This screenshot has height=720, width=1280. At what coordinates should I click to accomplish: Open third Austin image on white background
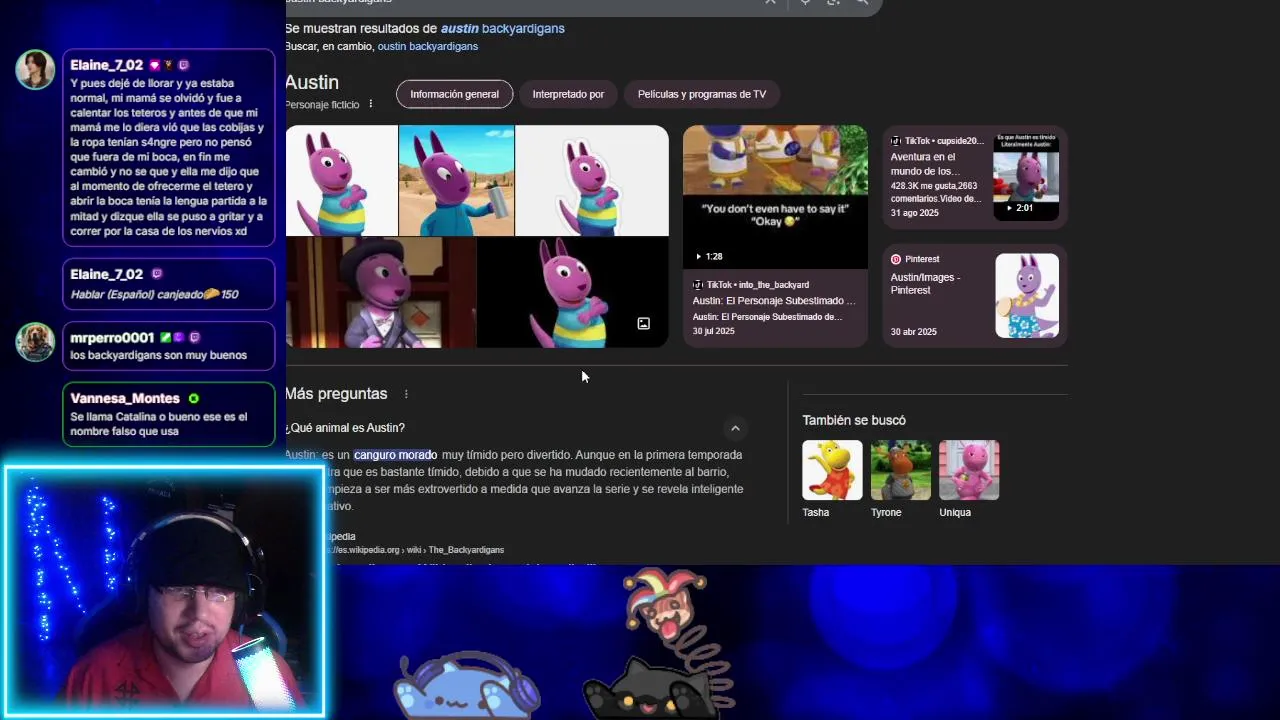click(592, 180)
